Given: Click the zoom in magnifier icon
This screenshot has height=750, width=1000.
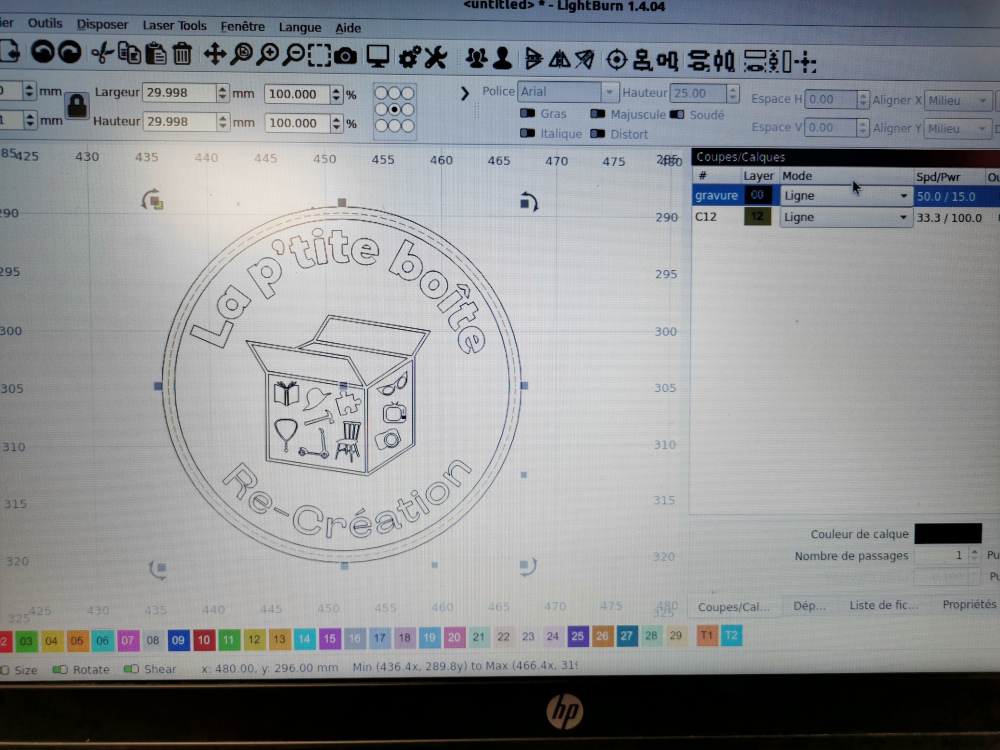Looking at the screenshot, I should 268,54.
